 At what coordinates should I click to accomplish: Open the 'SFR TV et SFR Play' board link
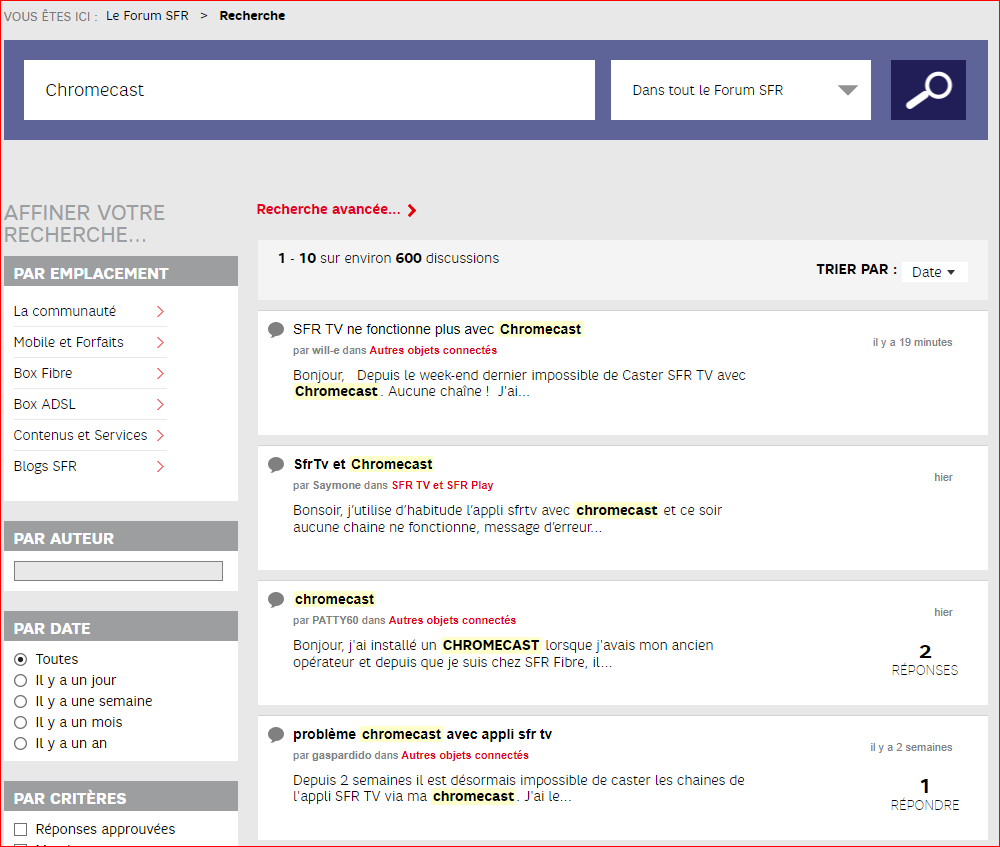point(442,486)
